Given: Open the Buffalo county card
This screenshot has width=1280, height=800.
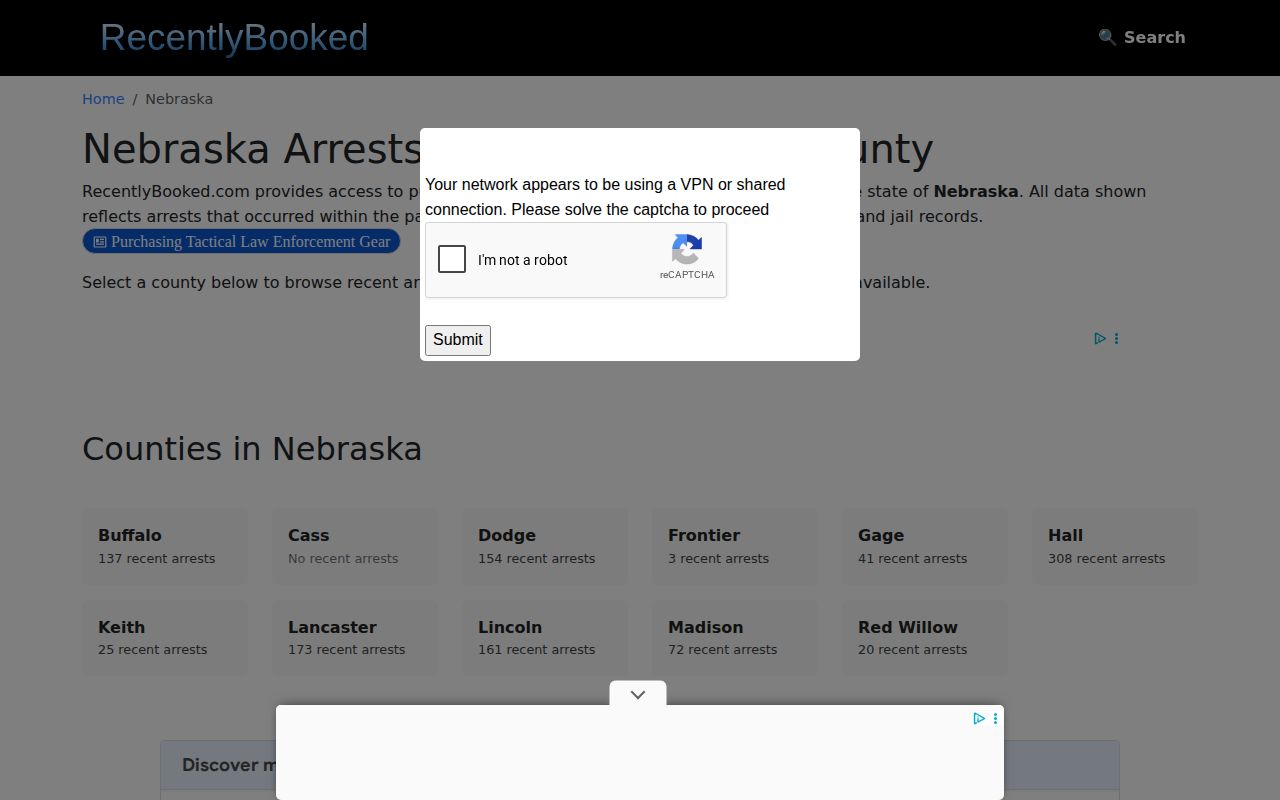Looking at the screenshot, I should click(x=165, y=546).
